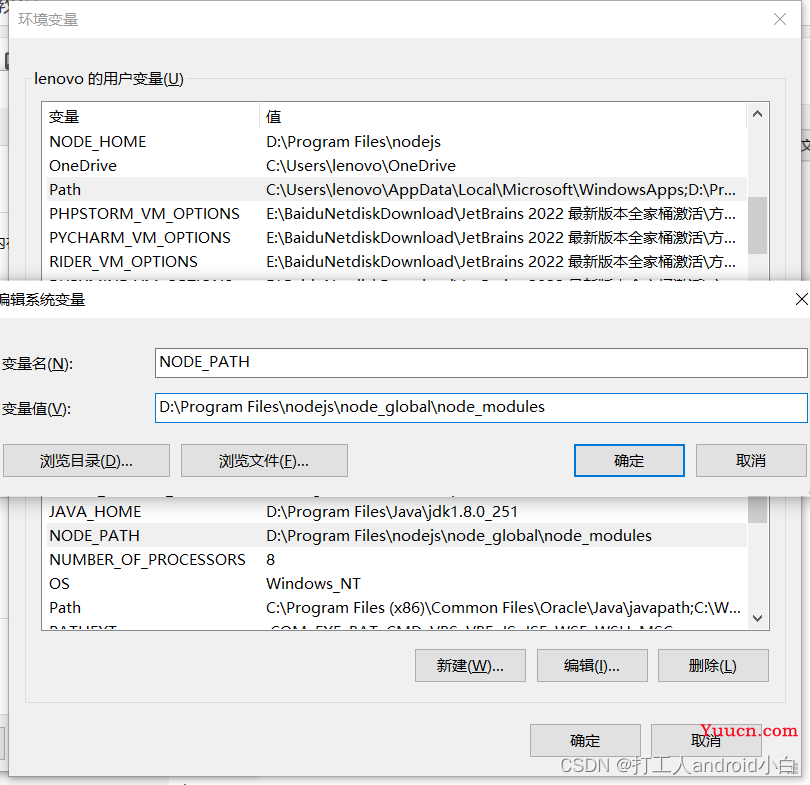Close the 环境变量 window
Viewport: 810px width, 785px height.
tap(780, 20)
